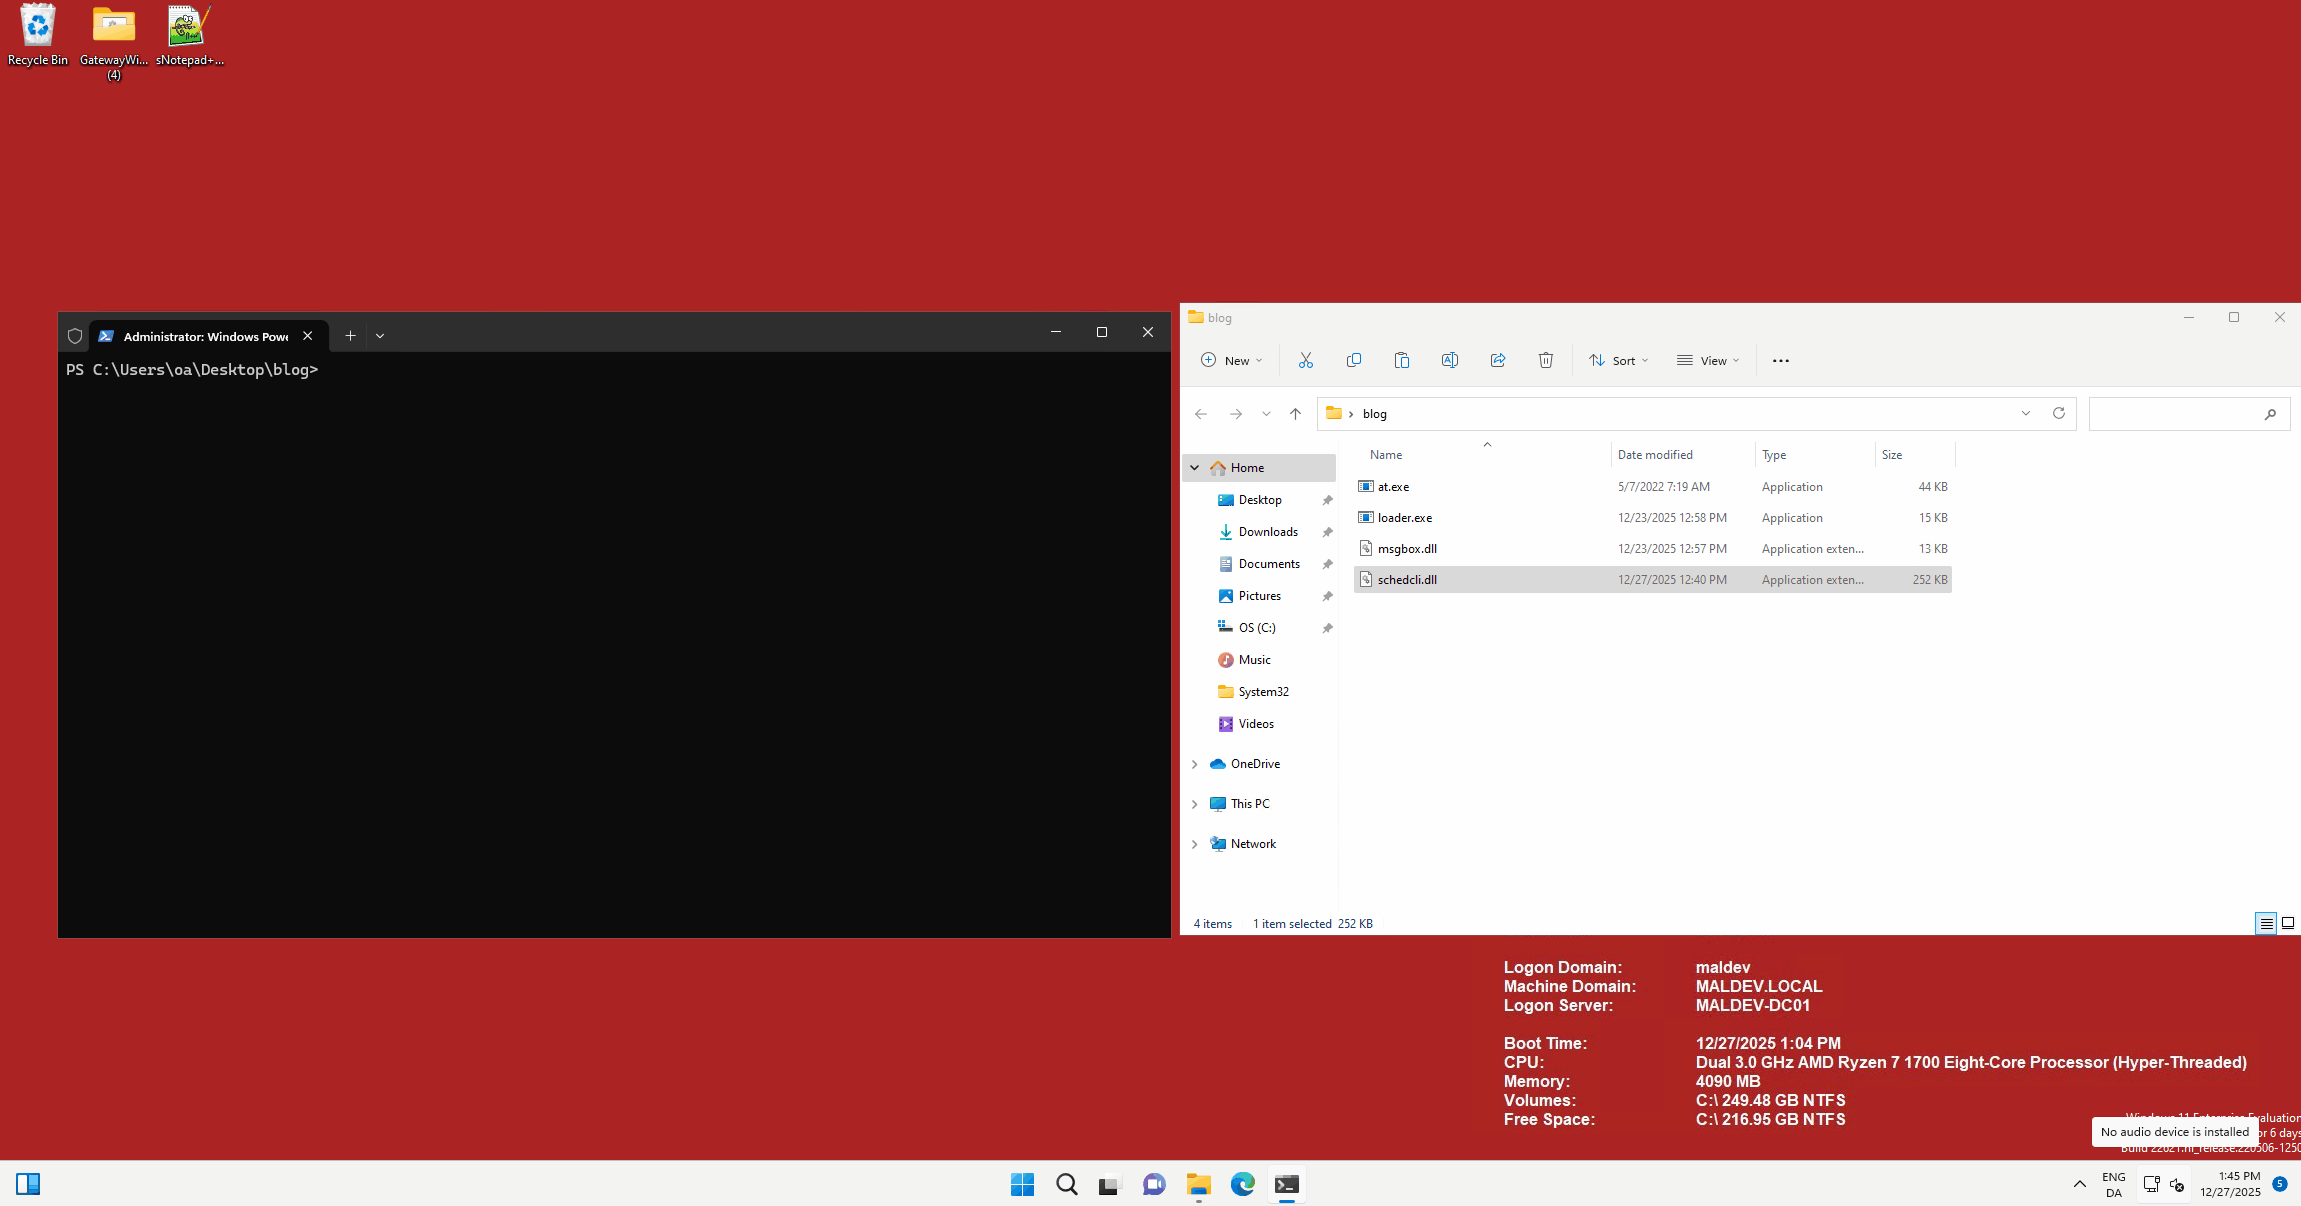
Task: Open the View dropdown
Action: [1708, 360]
